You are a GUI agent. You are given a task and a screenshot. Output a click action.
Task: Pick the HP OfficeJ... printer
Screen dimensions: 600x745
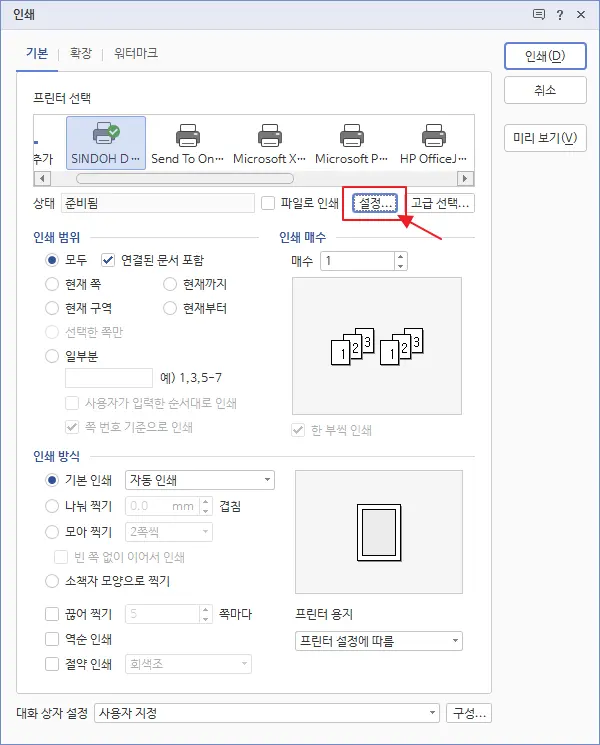click(x=433, y=143)
